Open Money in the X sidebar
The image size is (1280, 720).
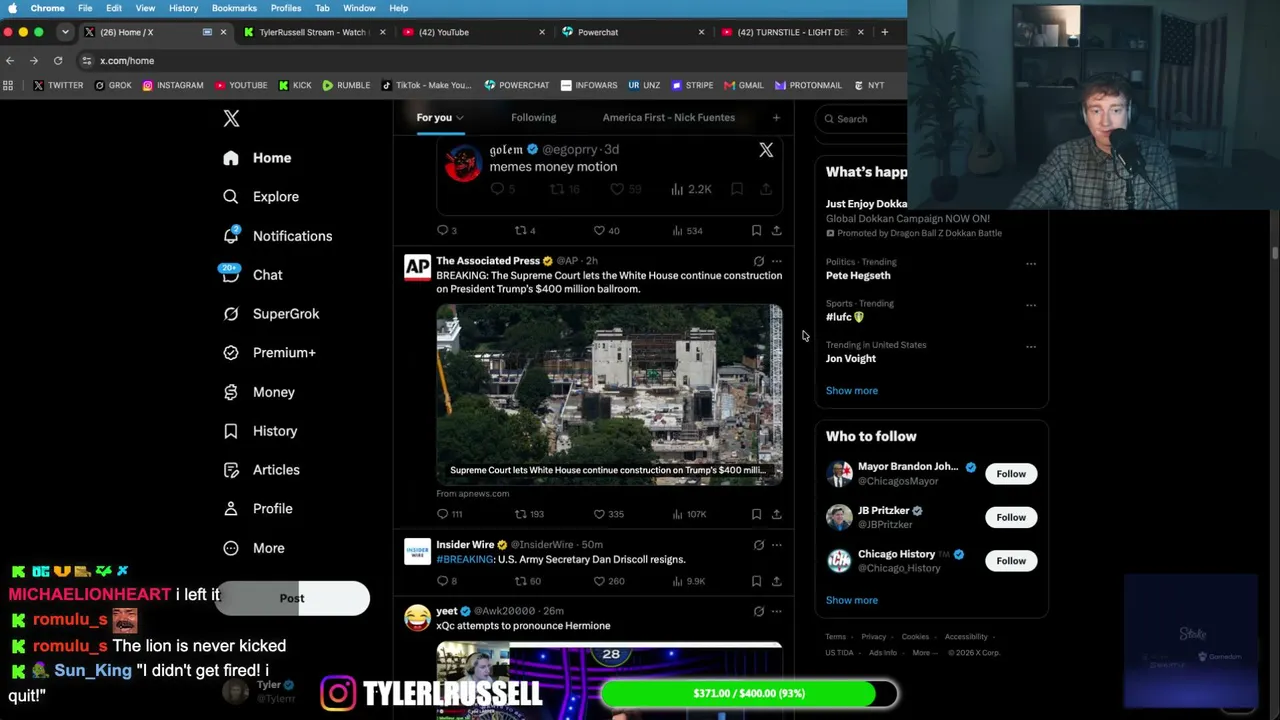pos(259,392)
